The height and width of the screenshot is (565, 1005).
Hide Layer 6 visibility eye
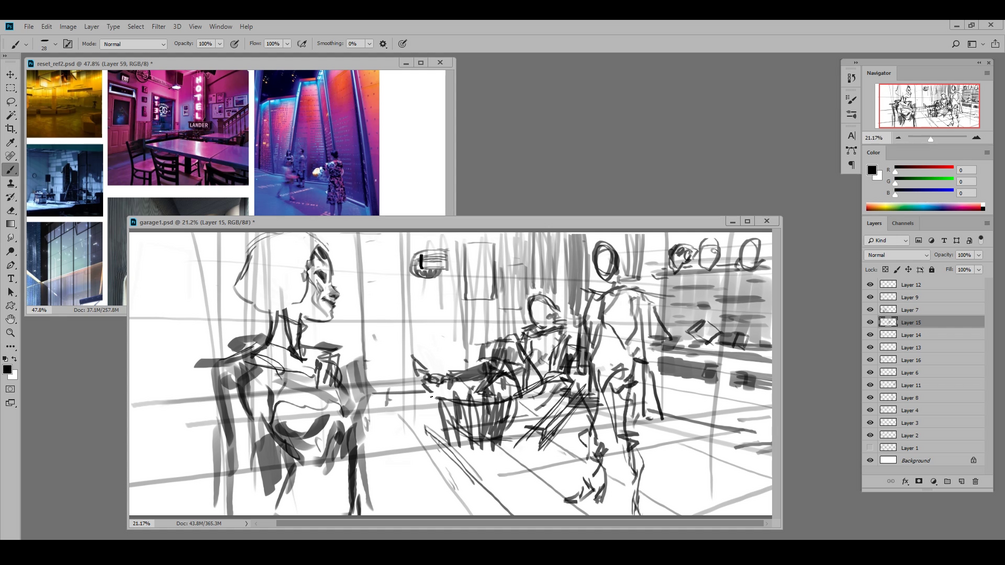tap(870, 372)
